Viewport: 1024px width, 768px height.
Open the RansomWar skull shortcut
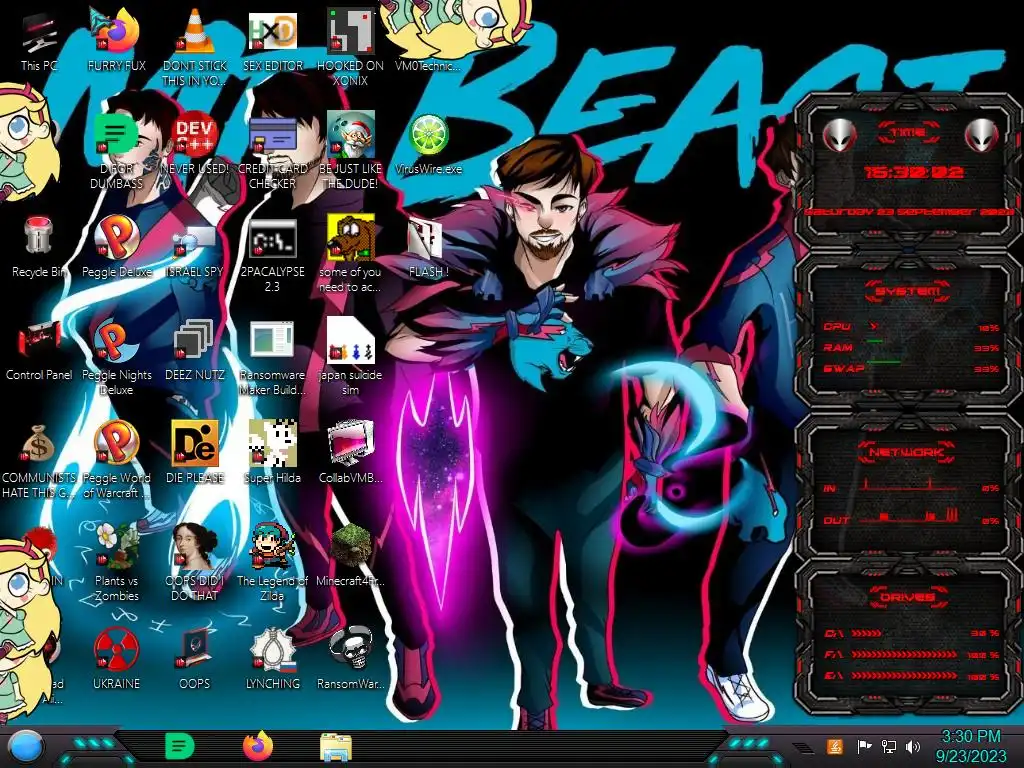(x=350, y=658)
